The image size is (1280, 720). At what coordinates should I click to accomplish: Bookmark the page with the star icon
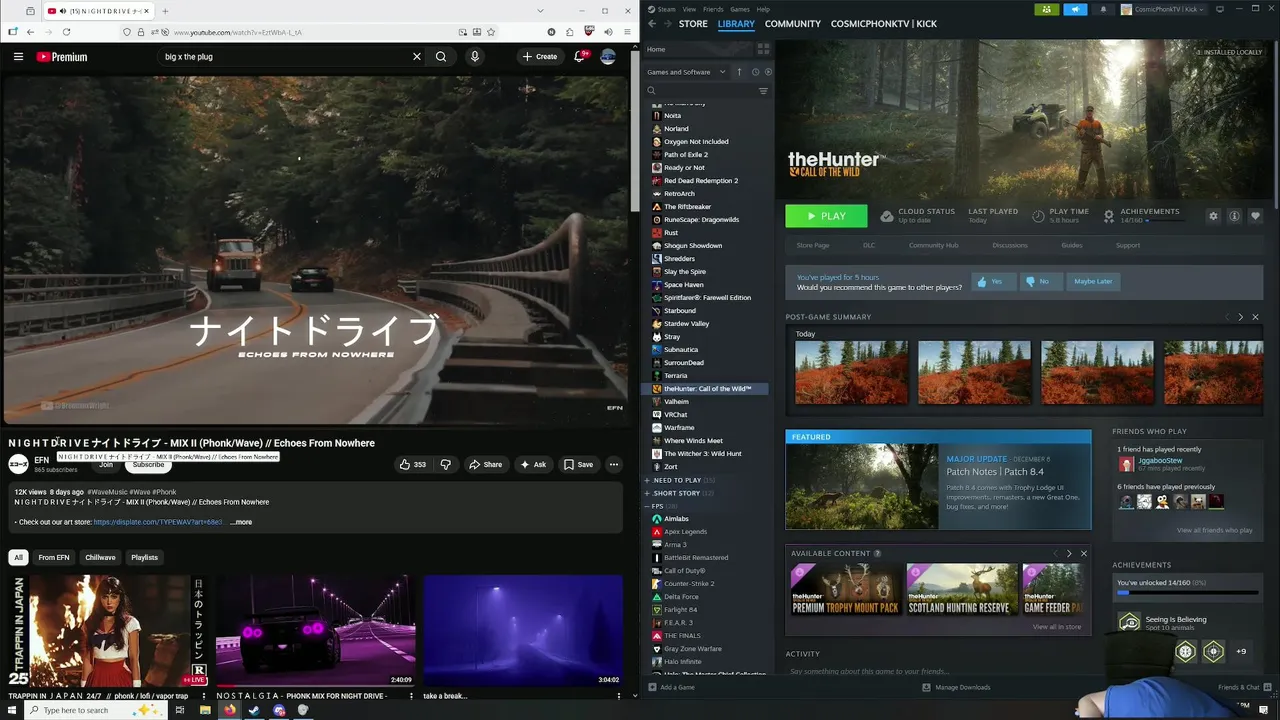pyautogui.click(x=491, y=32)
